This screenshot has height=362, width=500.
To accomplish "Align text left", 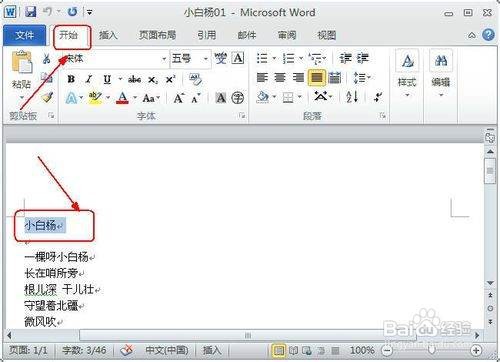I will tap(262, 78).
